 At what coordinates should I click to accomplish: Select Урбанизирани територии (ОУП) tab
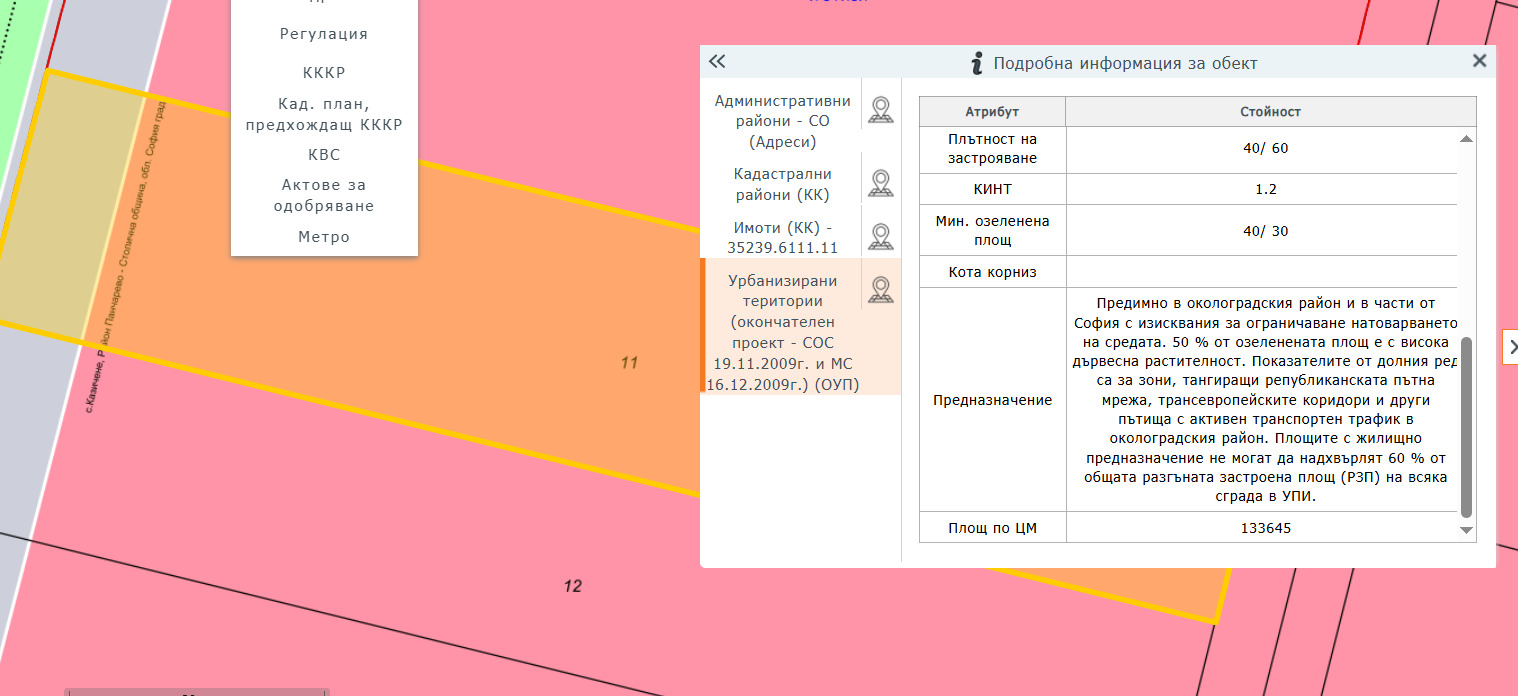[783, 332]
